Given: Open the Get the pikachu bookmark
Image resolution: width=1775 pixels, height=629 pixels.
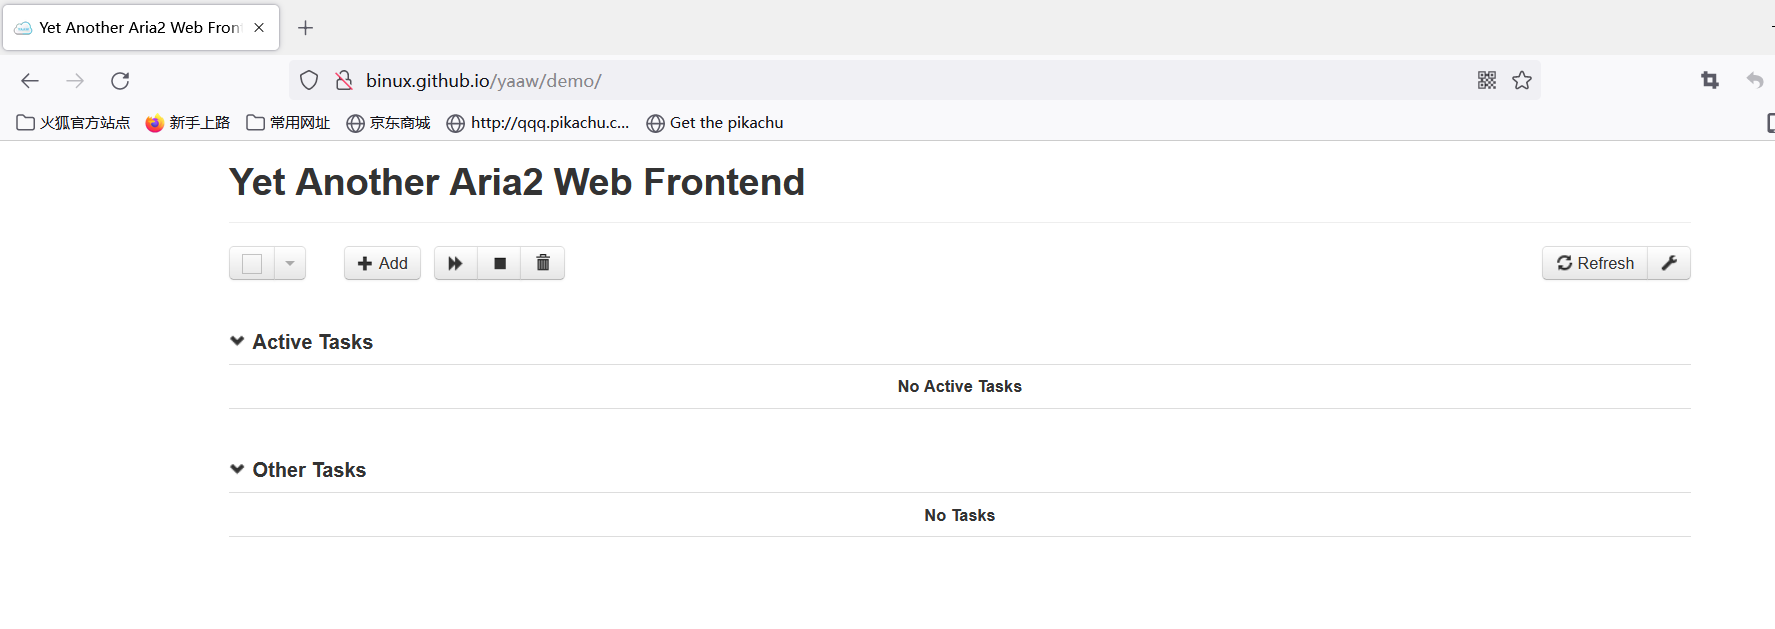Looking at the screenshot, I should coord(715,123).
